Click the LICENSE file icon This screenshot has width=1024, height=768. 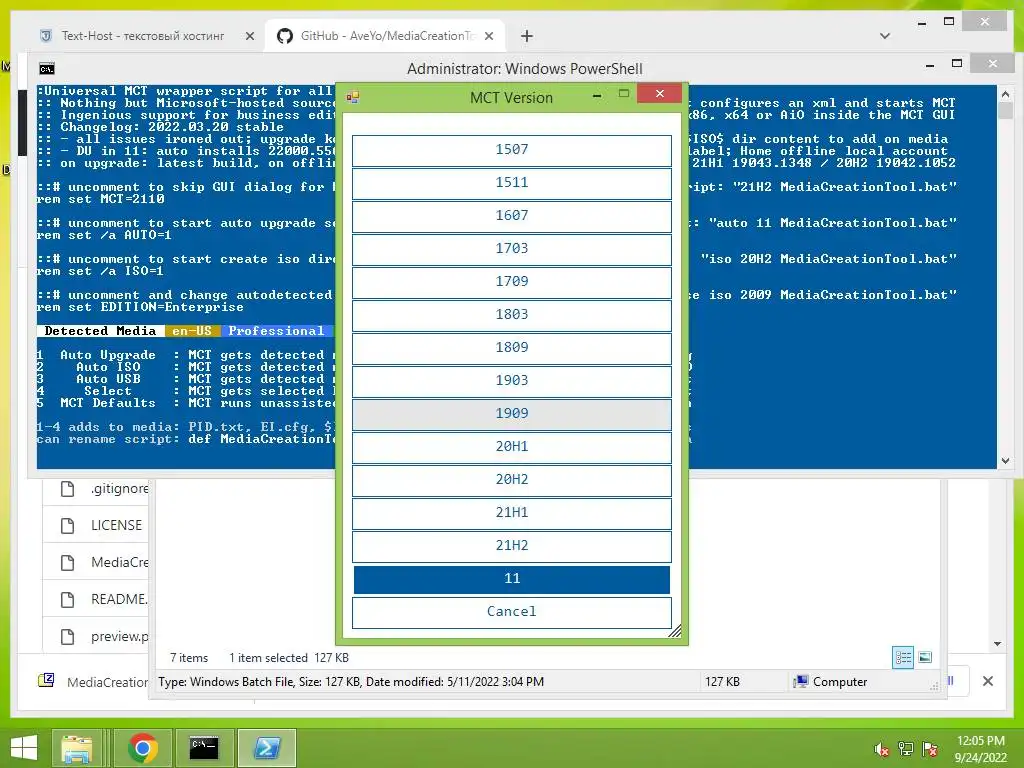click(67, 525)
